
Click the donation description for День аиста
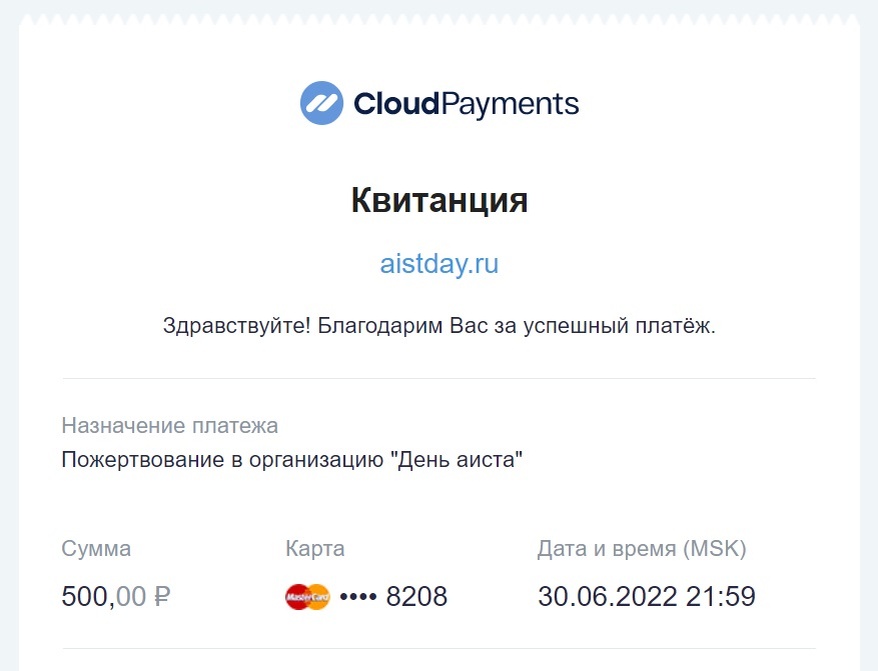(292, 460)
